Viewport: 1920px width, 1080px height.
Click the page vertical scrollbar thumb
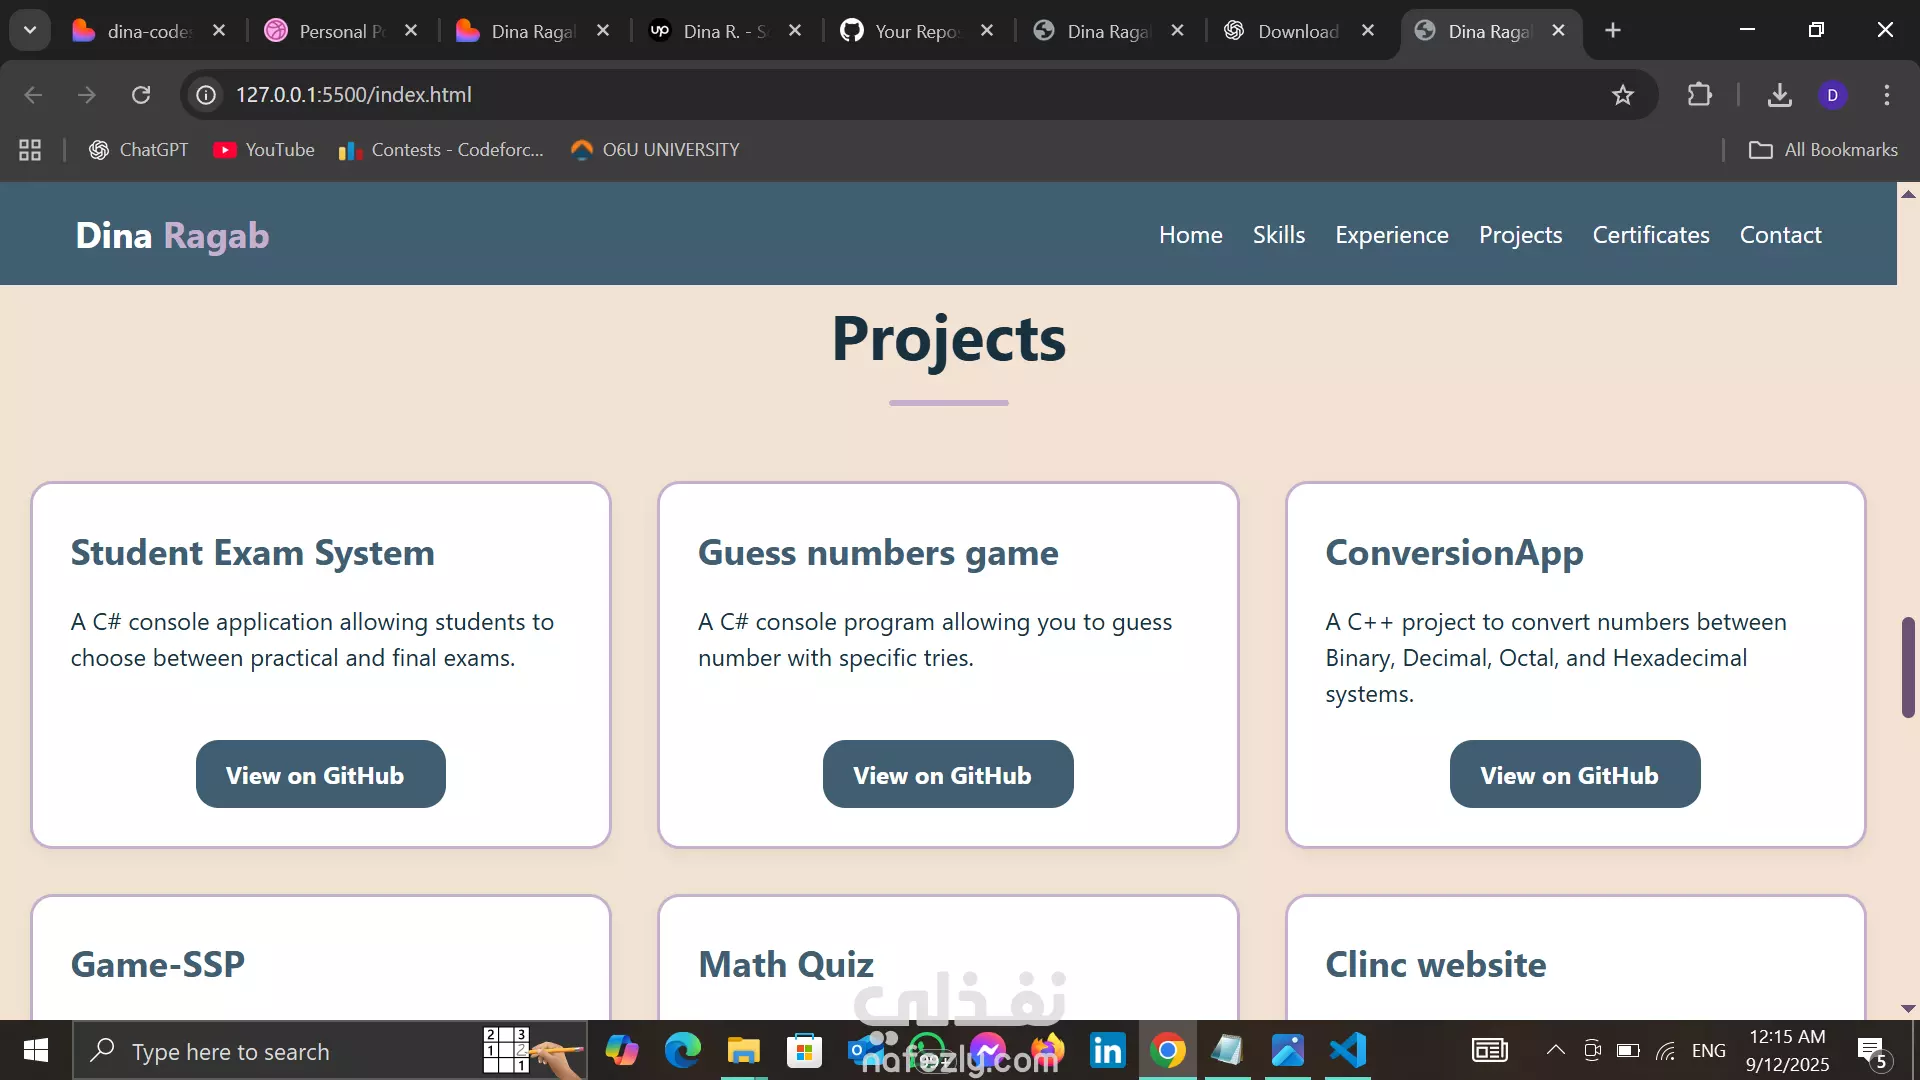[1908, 667]
